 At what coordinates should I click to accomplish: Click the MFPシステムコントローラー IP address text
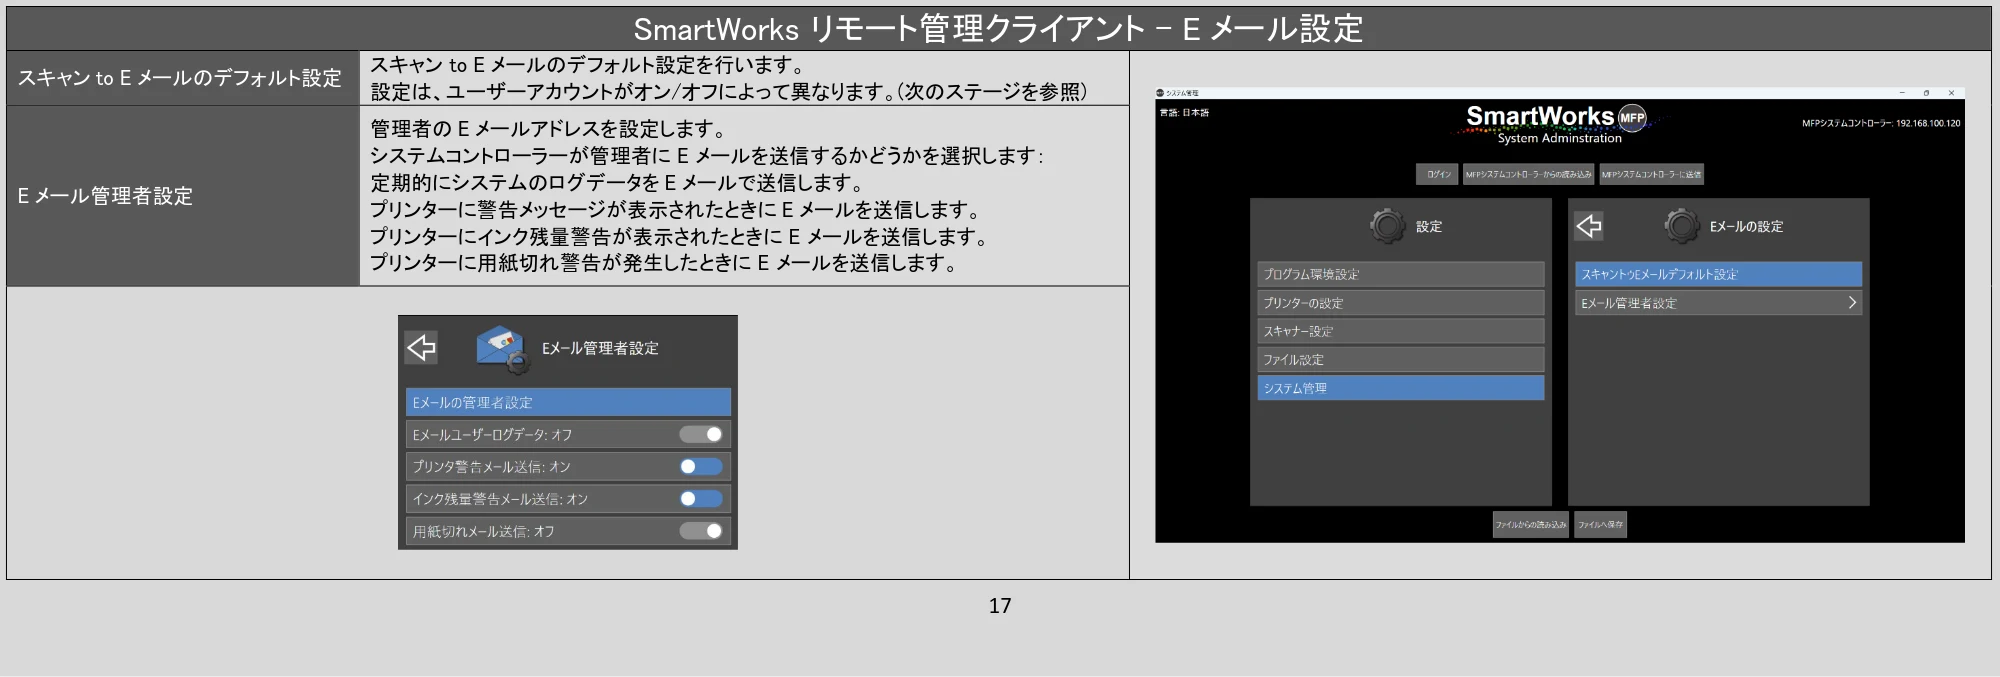pos(1880,124)
